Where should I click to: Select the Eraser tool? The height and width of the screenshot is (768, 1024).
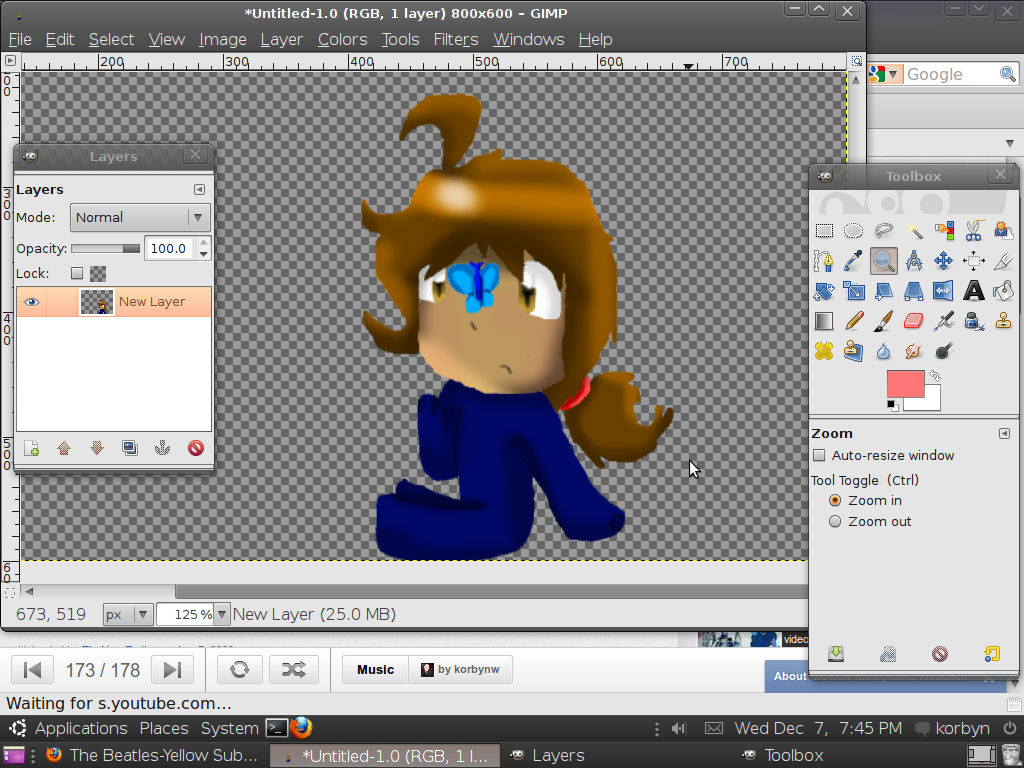(x=914, y=321)
